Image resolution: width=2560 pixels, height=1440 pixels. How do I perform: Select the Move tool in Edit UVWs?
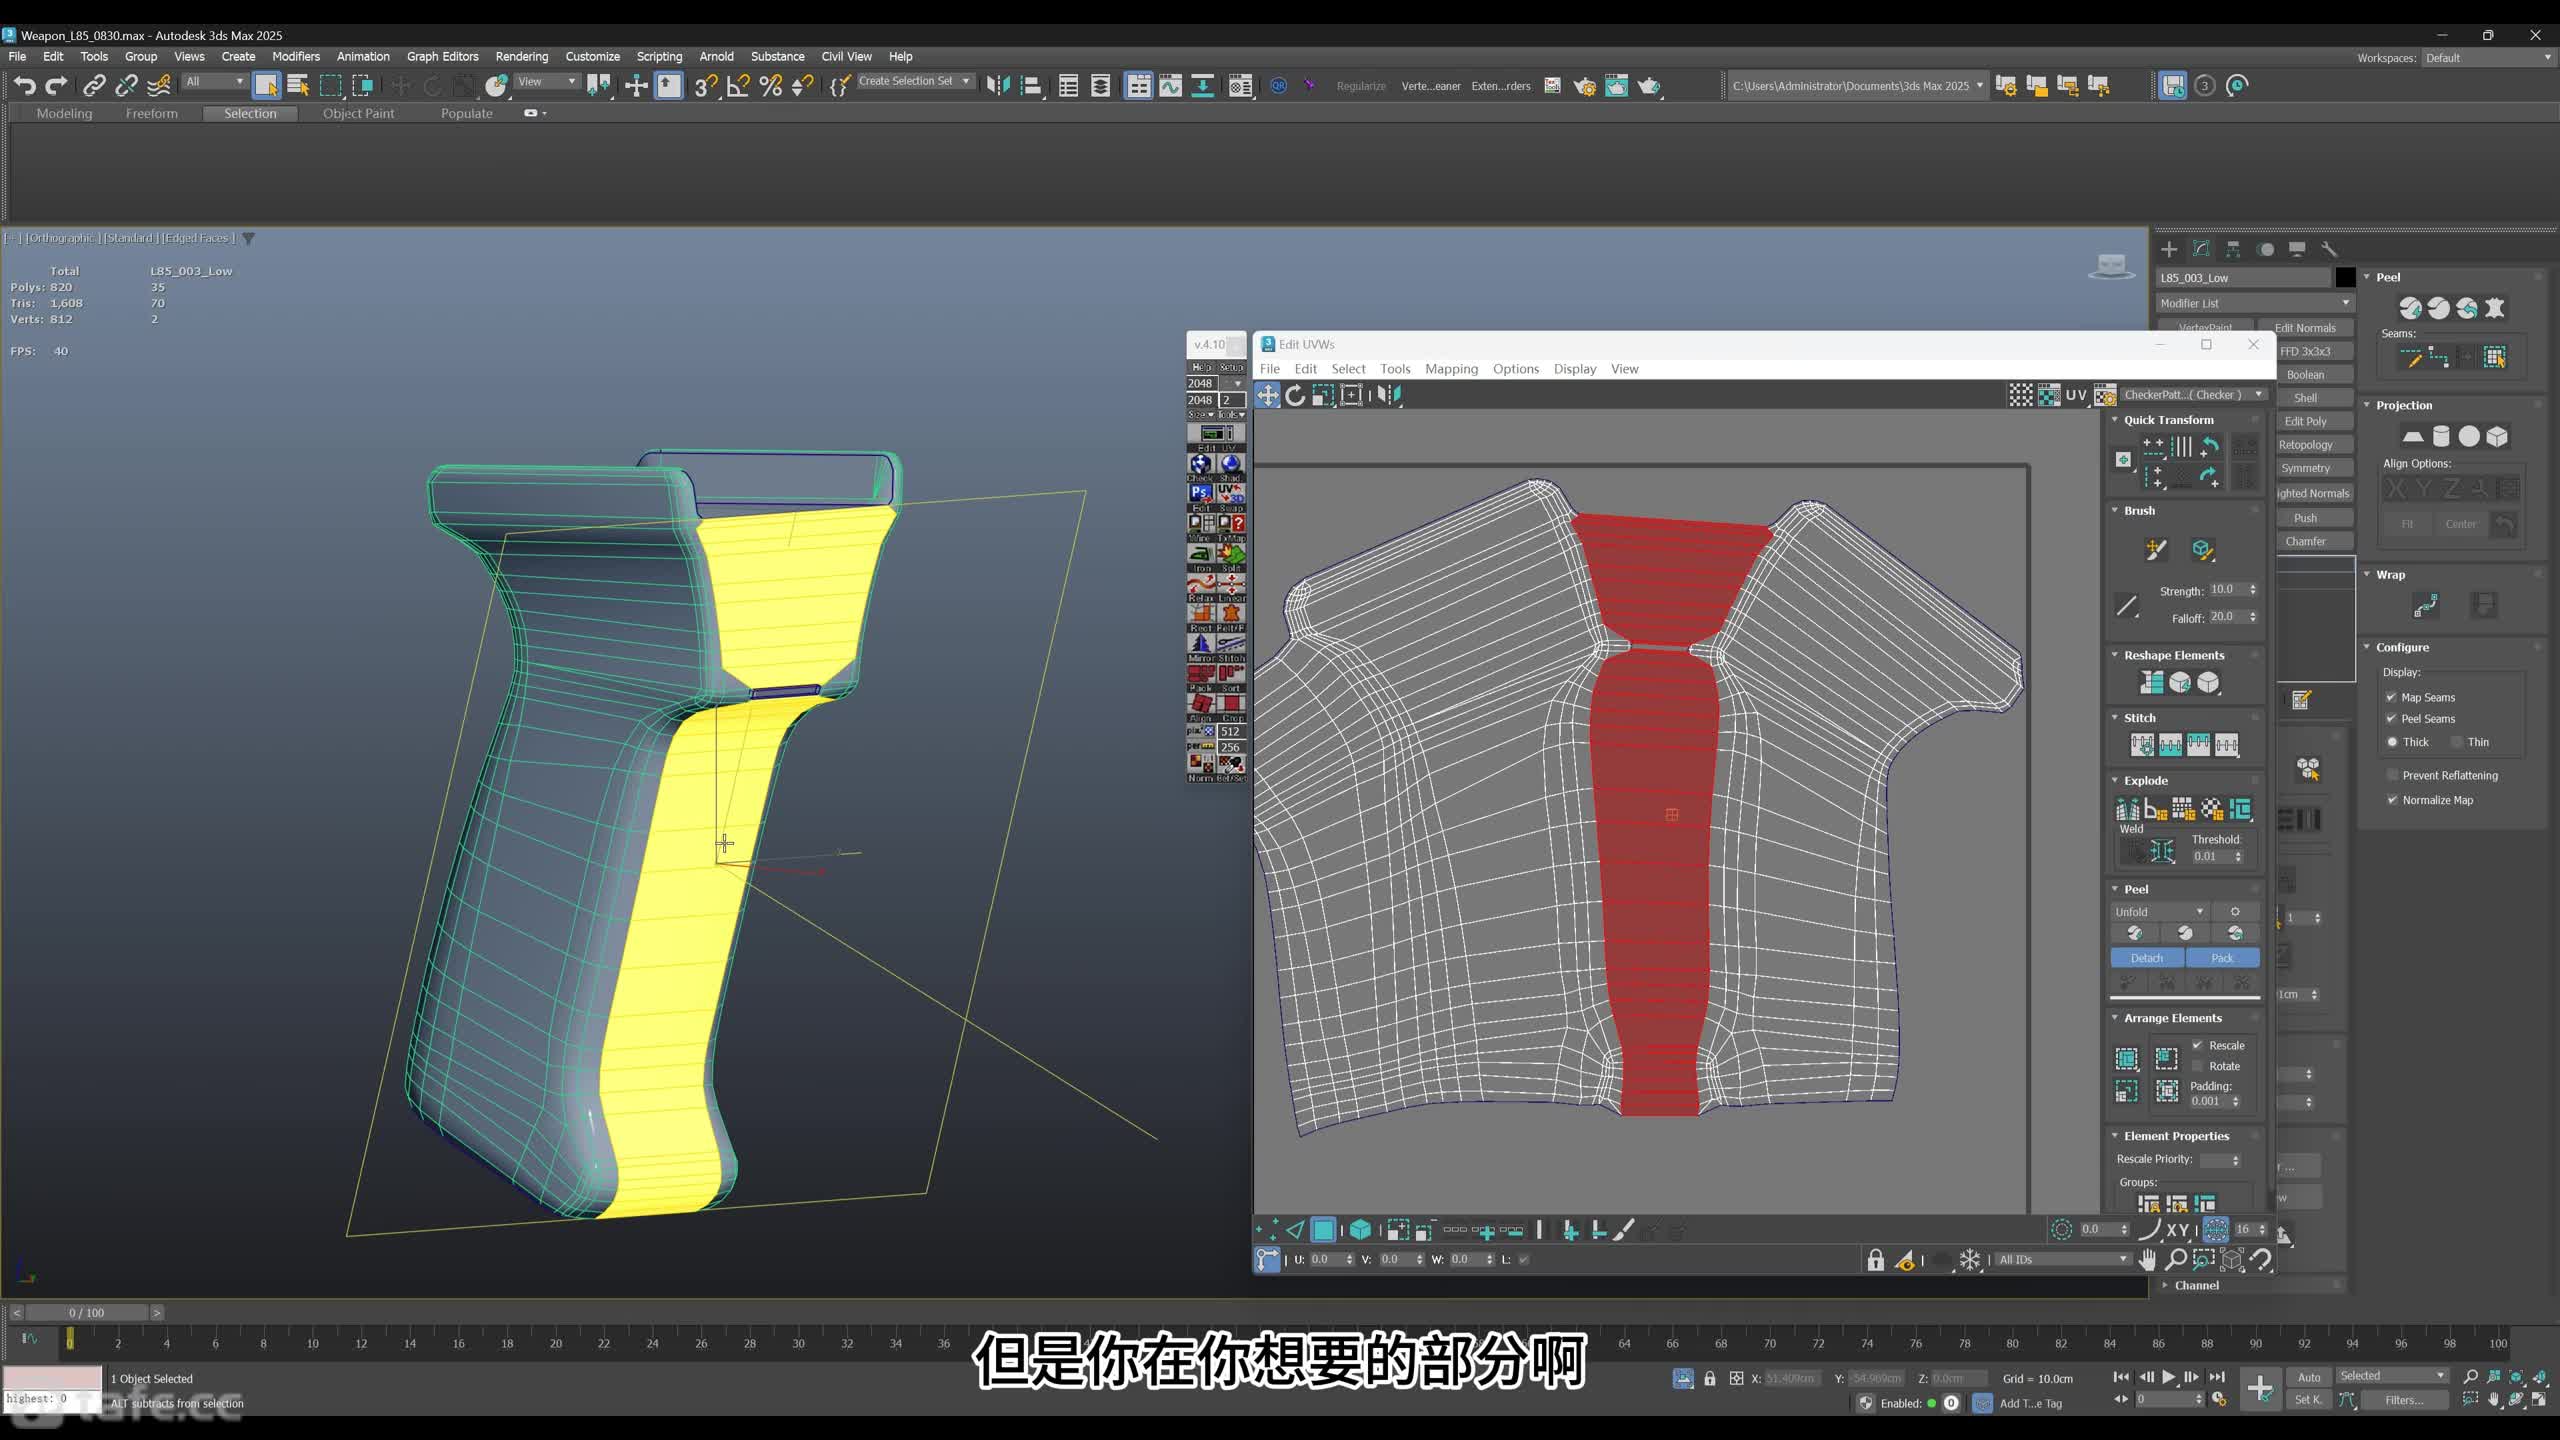click(x=1267, y=395)
